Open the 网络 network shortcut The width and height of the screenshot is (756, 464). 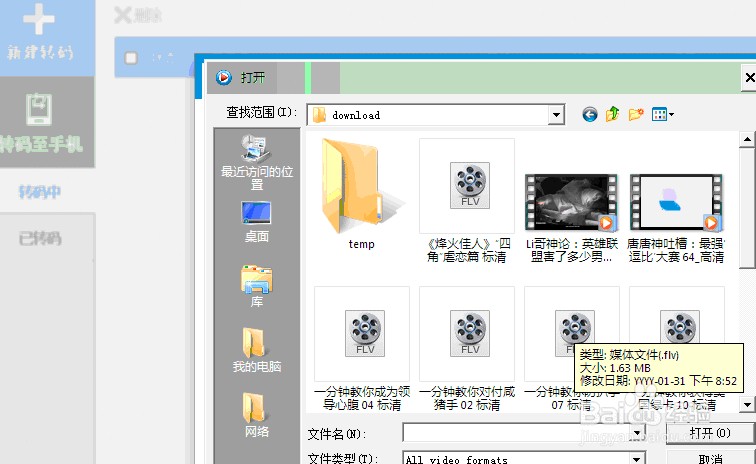coord(256,415)
